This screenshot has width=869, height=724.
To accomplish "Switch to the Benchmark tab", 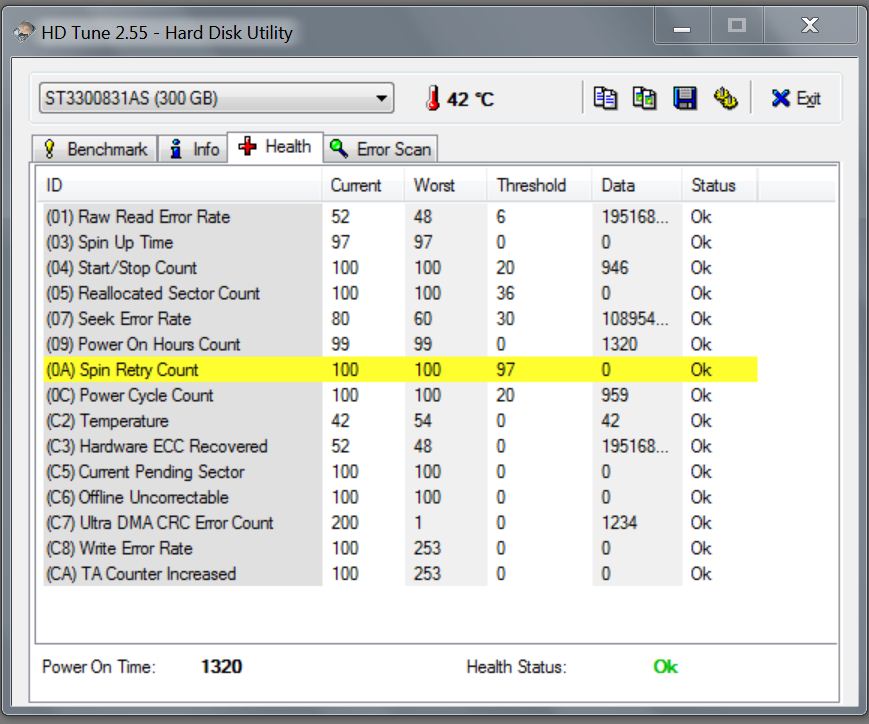I will pos(95,149).
